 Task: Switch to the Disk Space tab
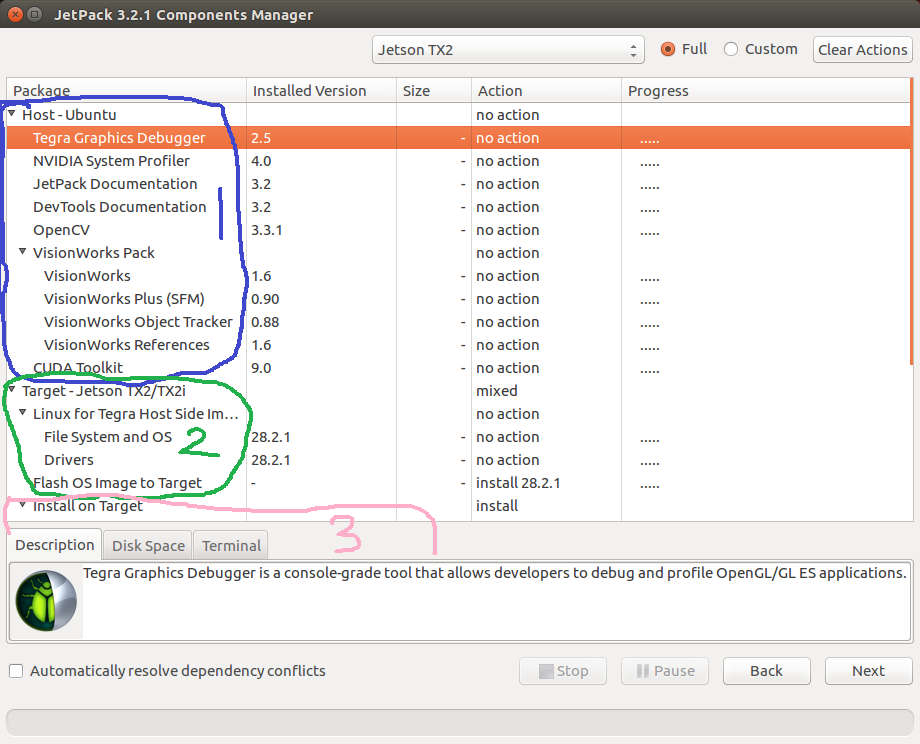[x=148, y=546]
